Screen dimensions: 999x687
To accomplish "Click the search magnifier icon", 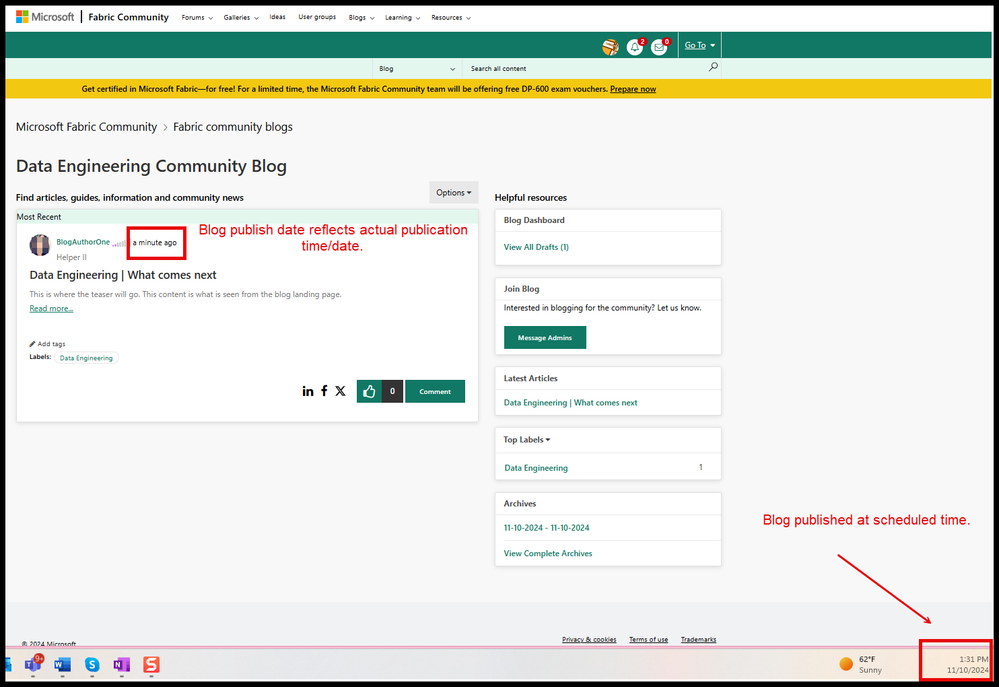I will [713, 67].
